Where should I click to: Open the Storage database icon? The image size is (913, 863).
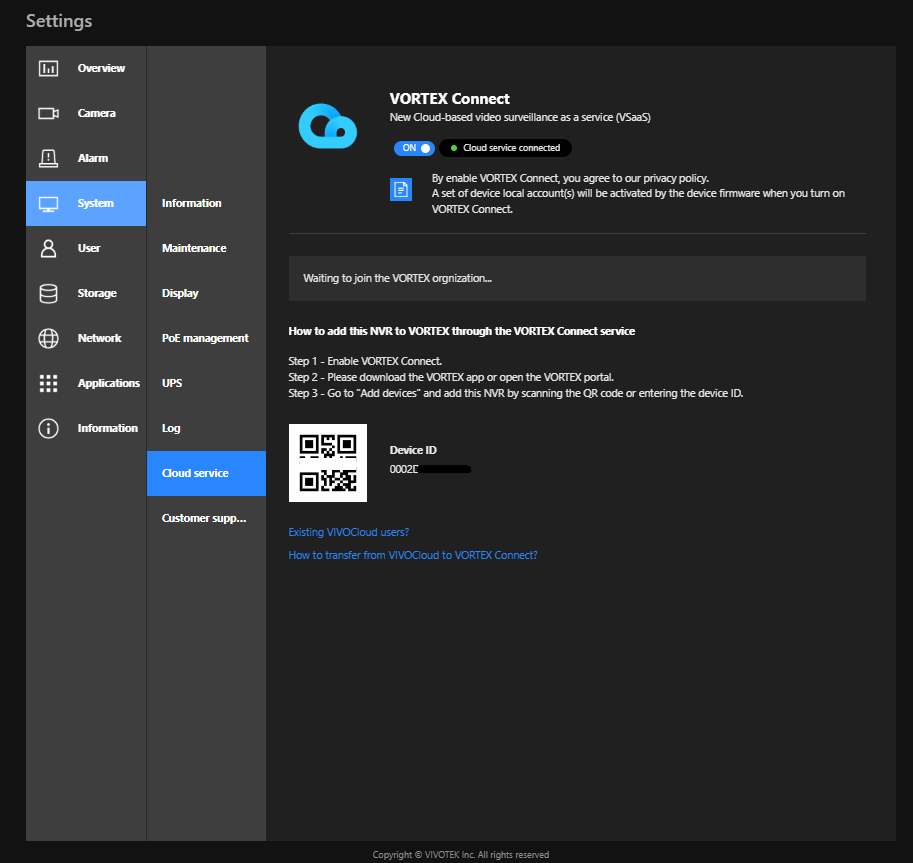tap(48, 293)
